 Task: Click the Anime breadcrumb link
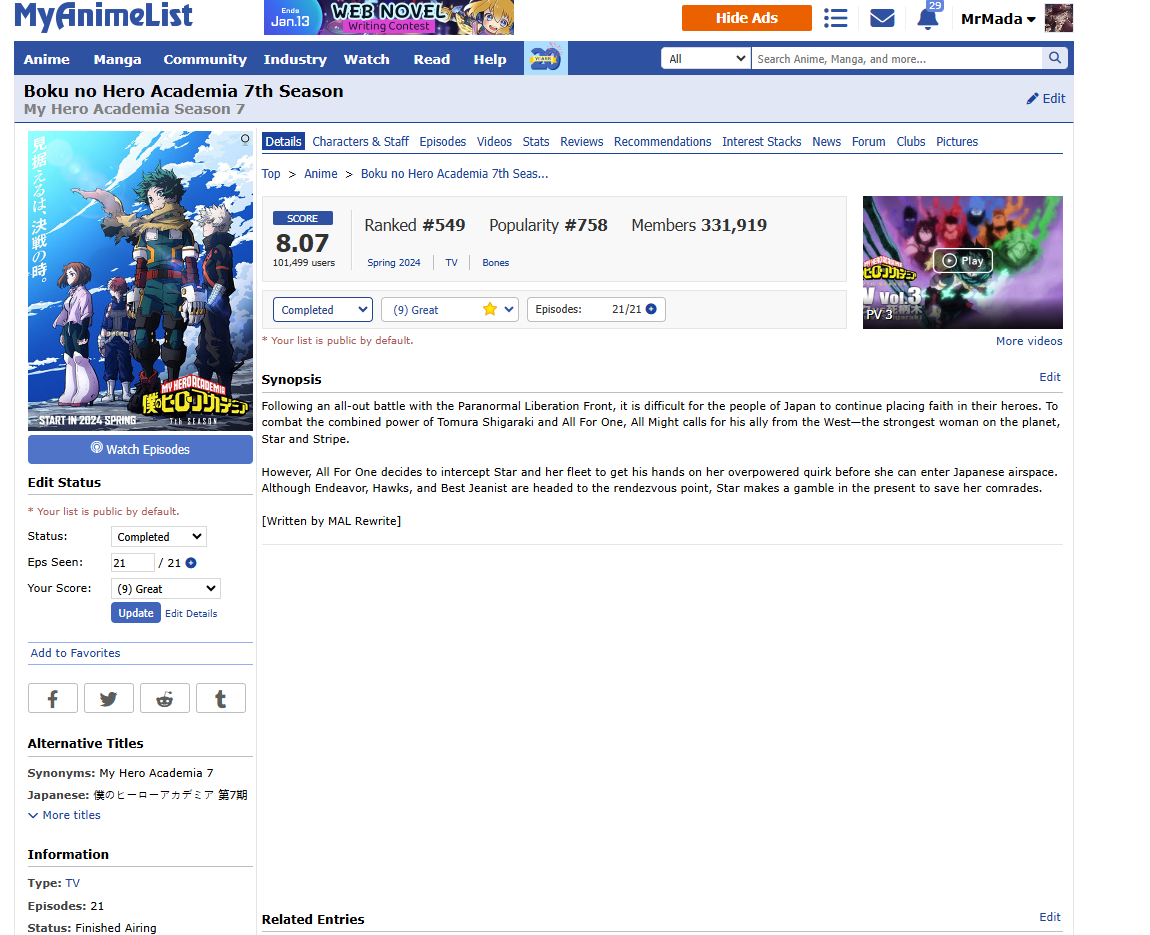[x=321, y=174]
